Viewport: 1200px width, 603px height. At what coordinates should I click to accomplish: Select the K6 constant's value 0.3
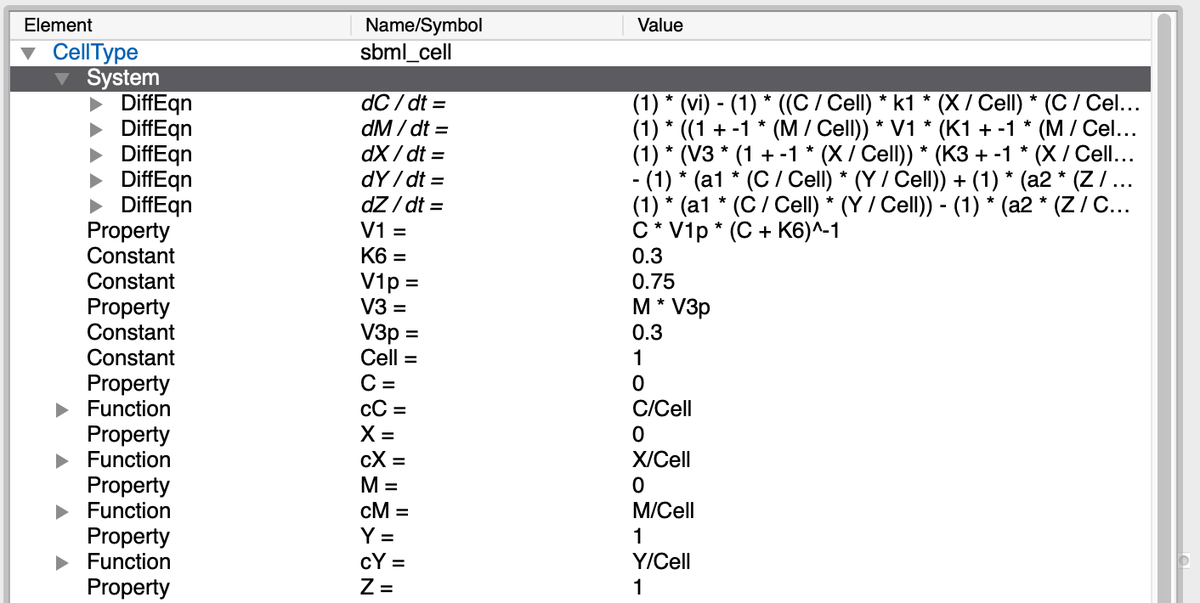click(x=647, y=256)
